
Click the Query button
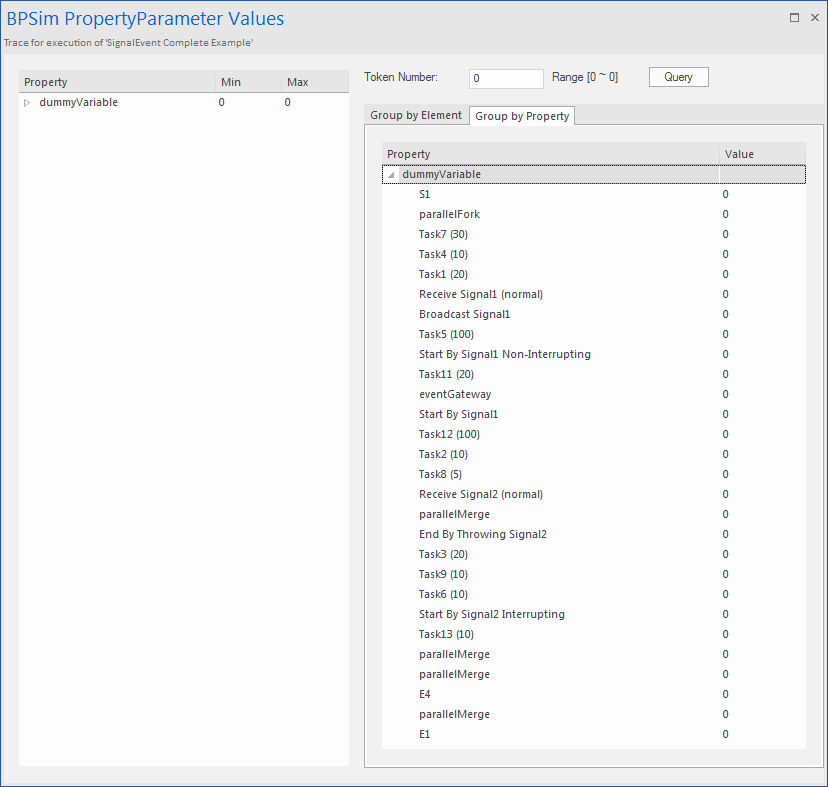[678, 77]
